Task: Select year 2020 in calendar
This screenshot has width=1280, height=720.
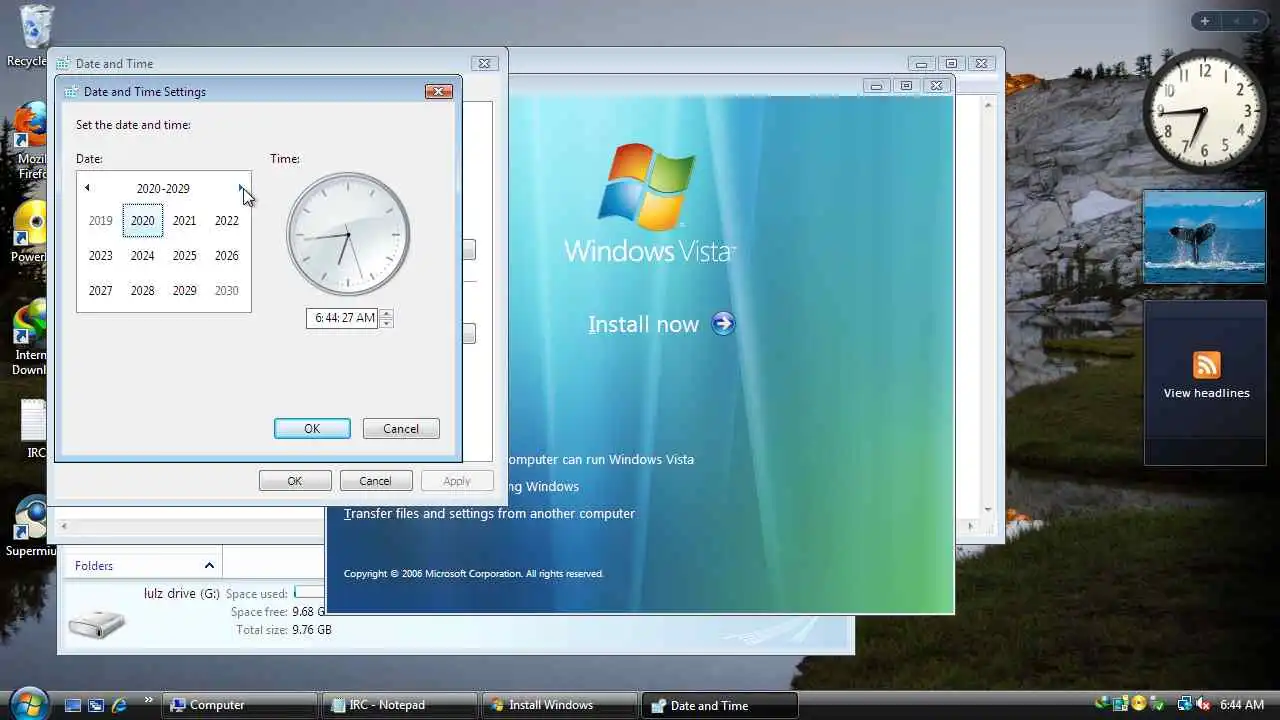Action: coord(143,221)
